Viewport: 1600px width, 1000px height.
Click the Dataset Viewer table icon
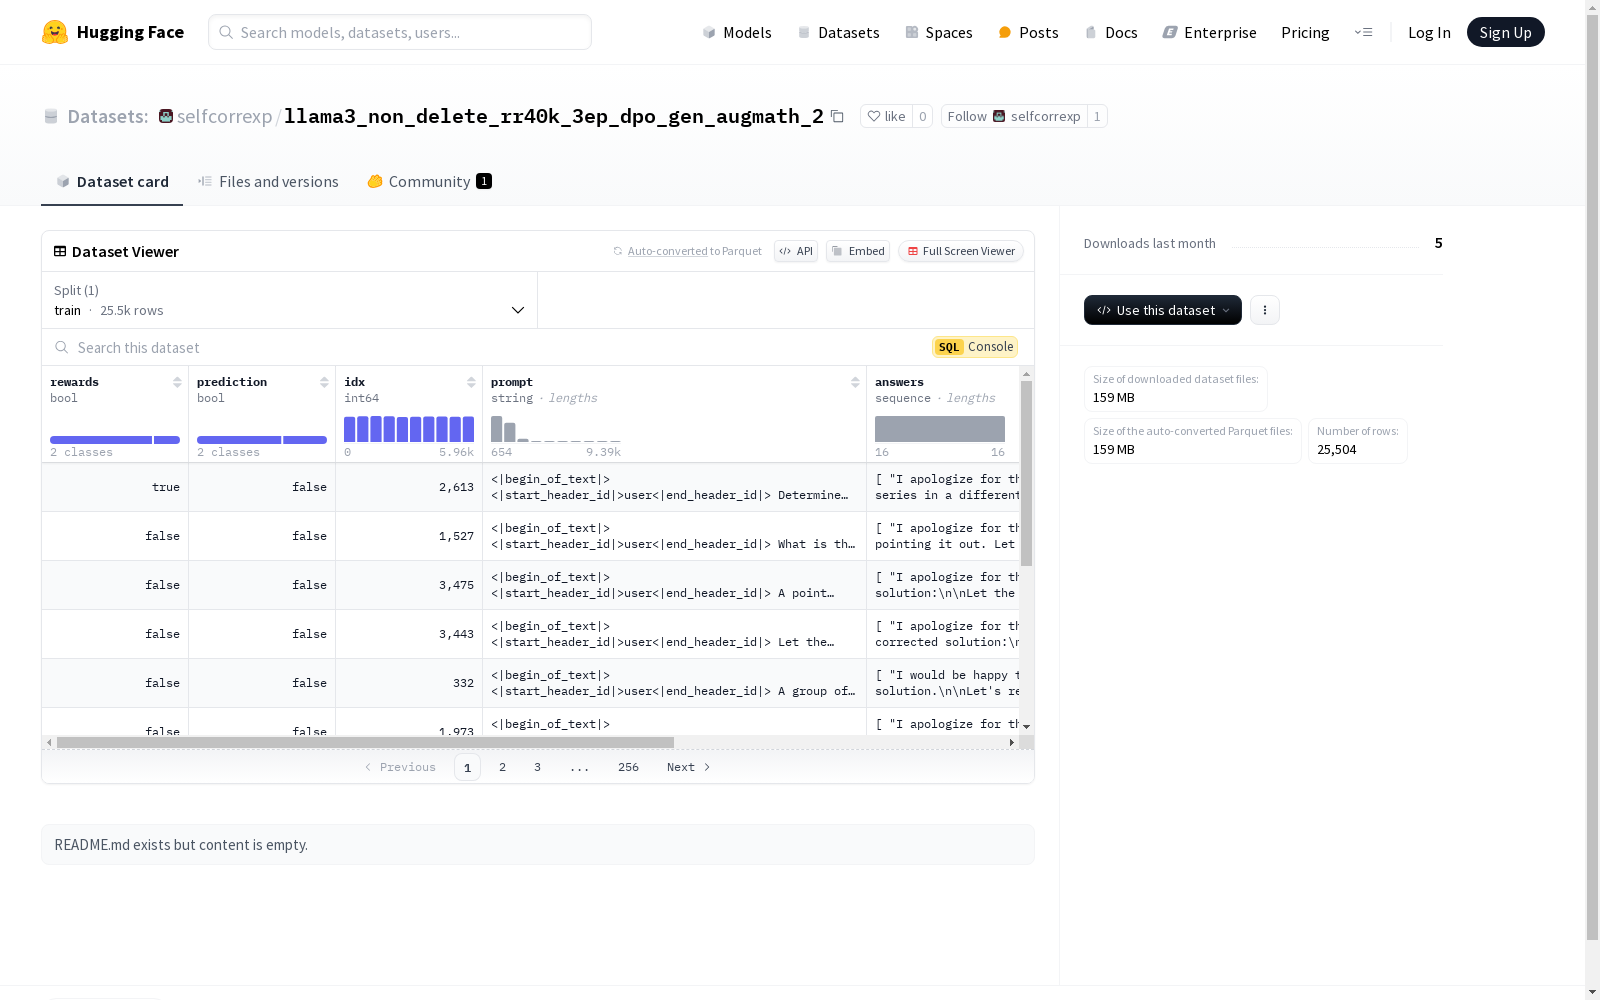click(60, 251)
